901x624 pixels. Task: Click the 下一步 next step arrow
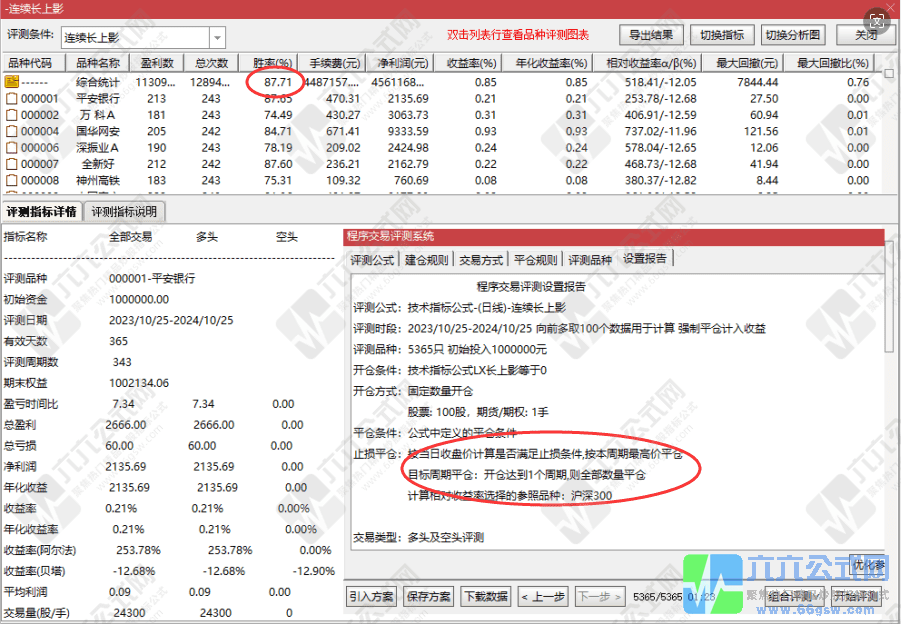pyautogui.click(x=598, y=596)
